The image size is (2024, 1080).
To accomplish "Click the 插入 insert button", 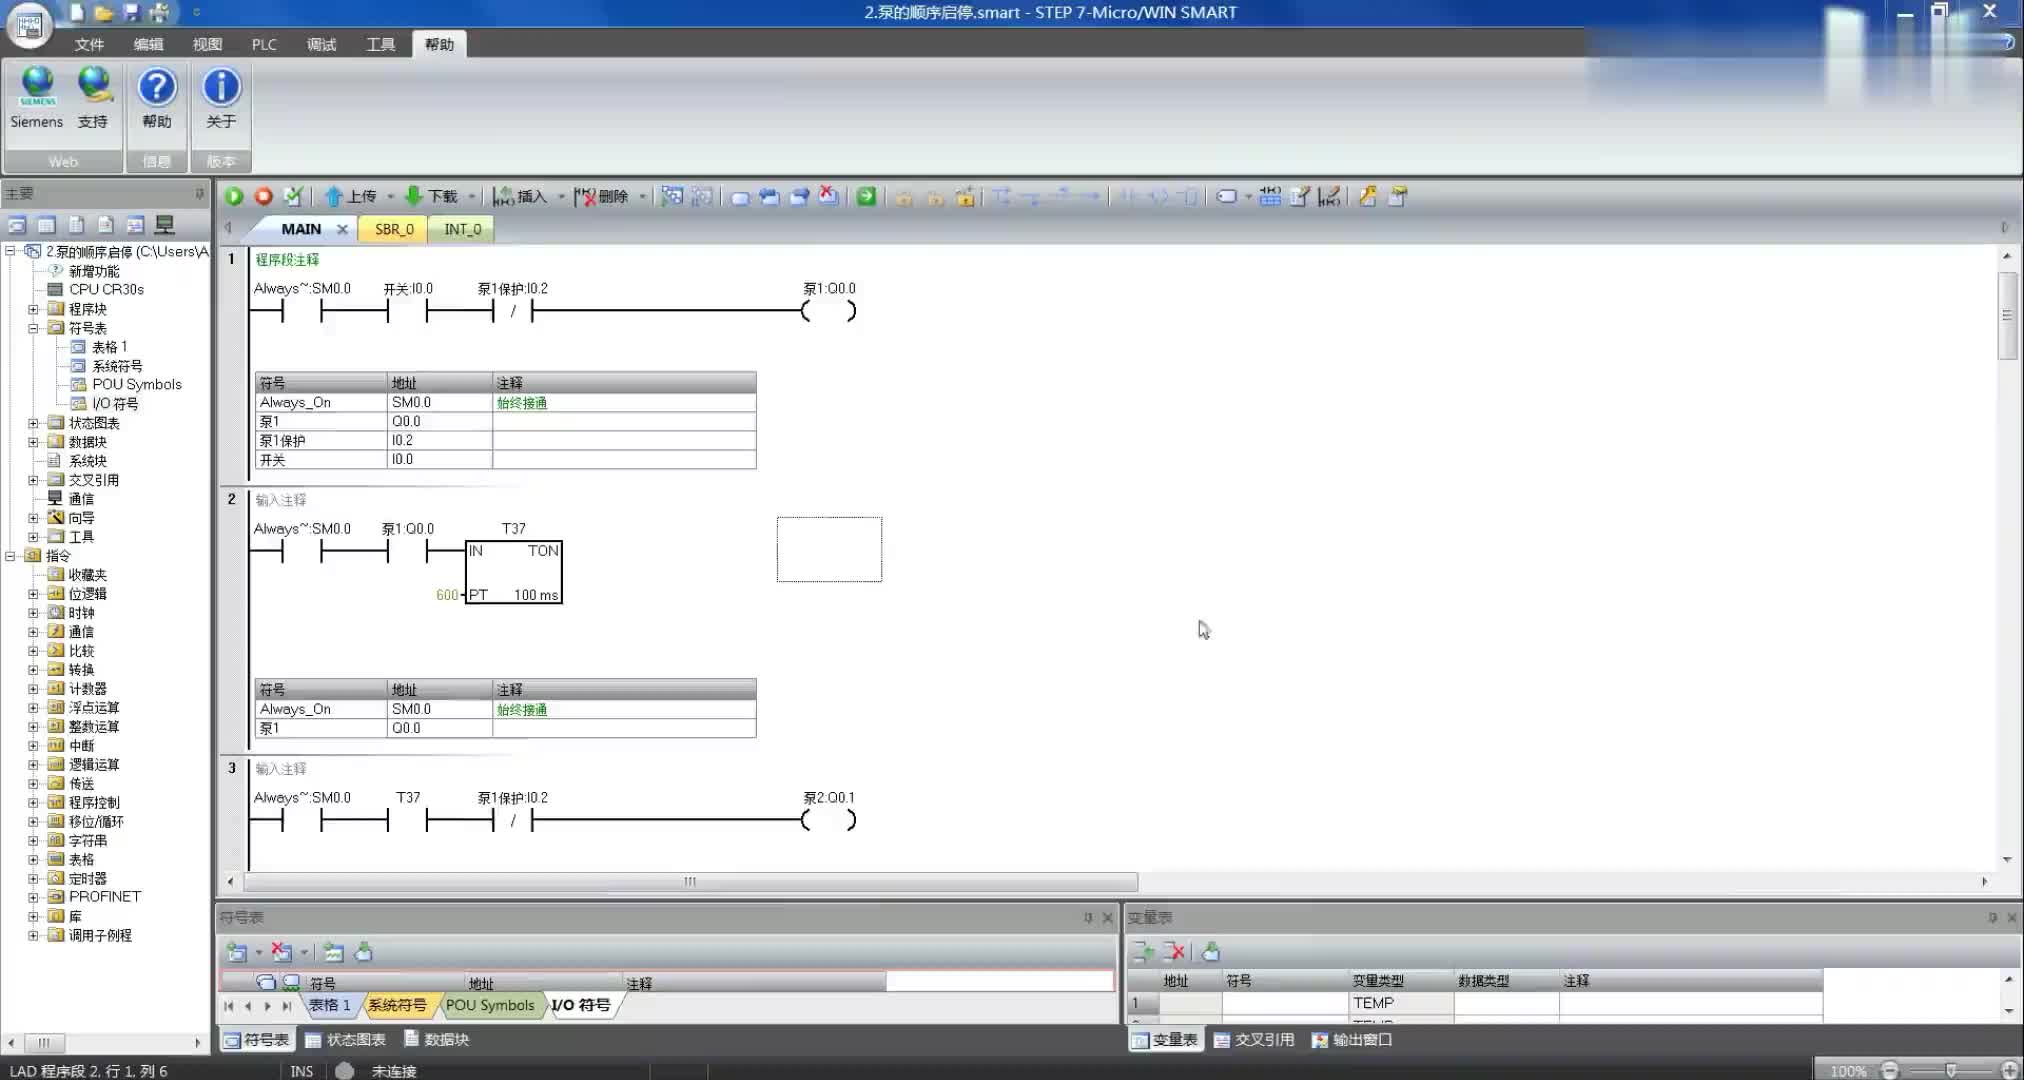I will coord(520,197).
